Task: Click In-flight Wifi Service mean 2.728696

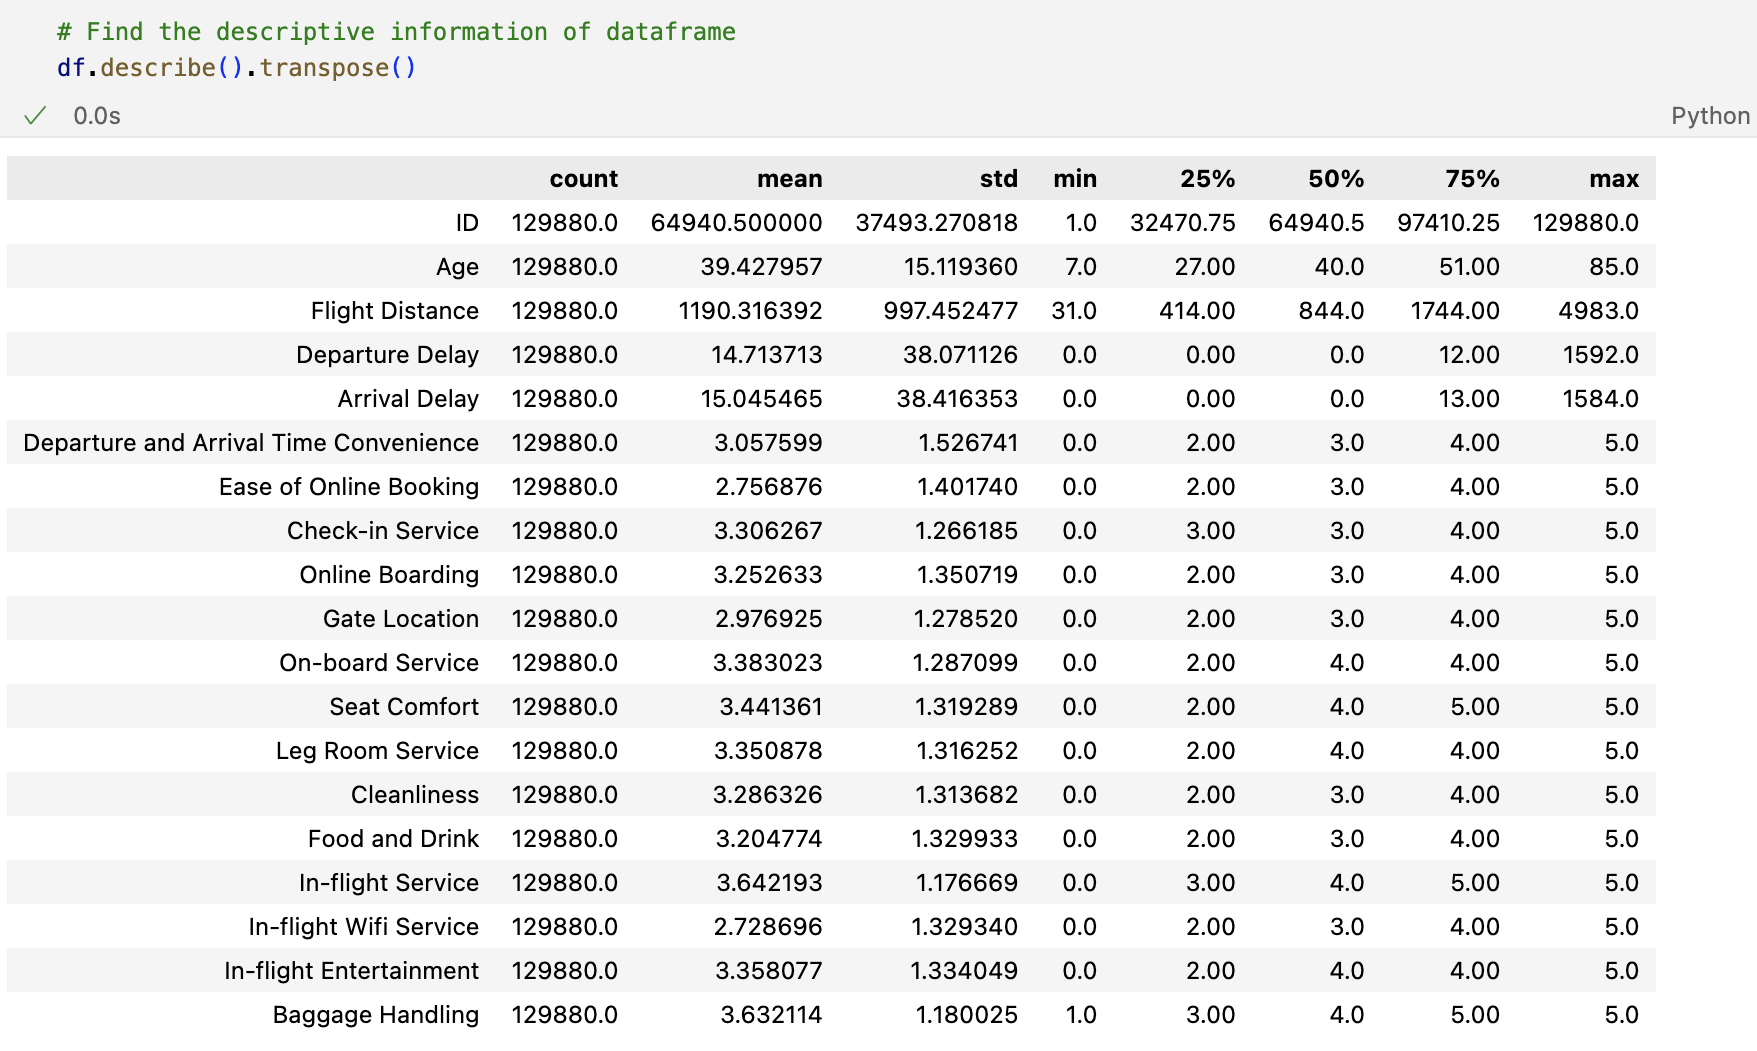Action: click(768, 927)
